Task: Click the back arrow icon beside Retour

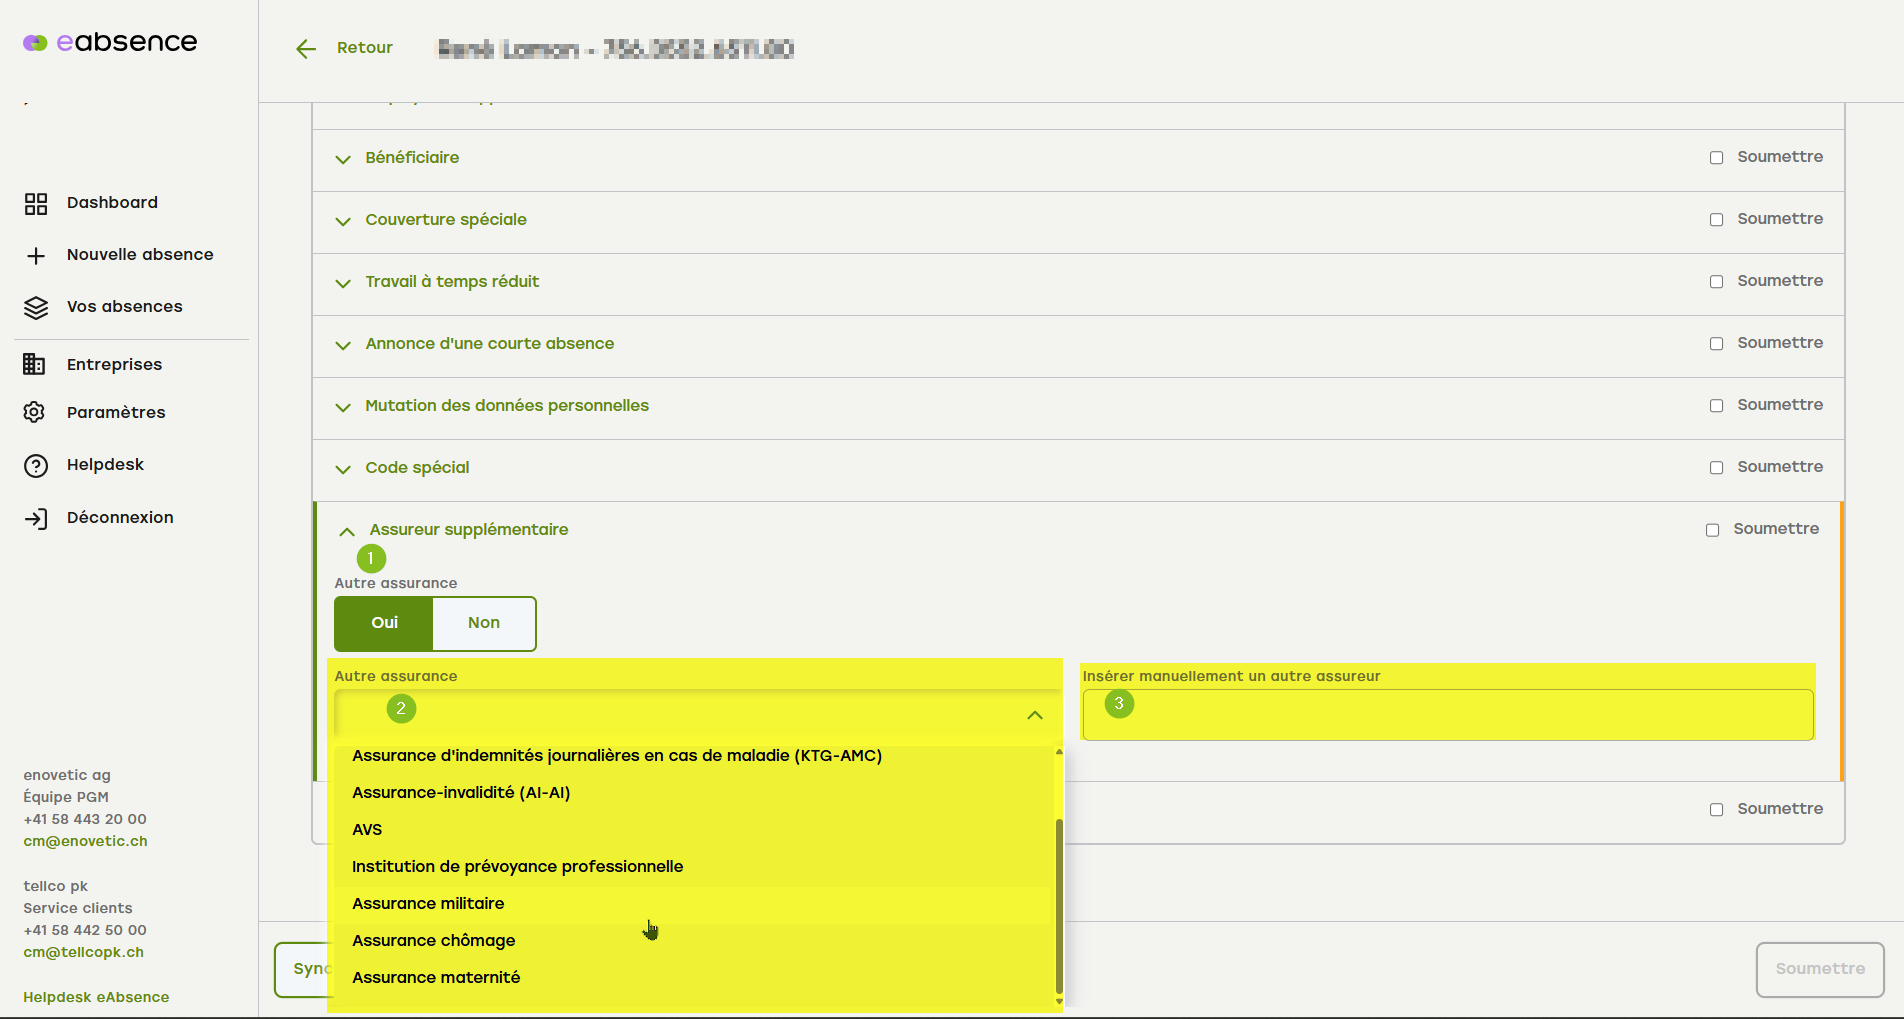Action: pos(306,49)
